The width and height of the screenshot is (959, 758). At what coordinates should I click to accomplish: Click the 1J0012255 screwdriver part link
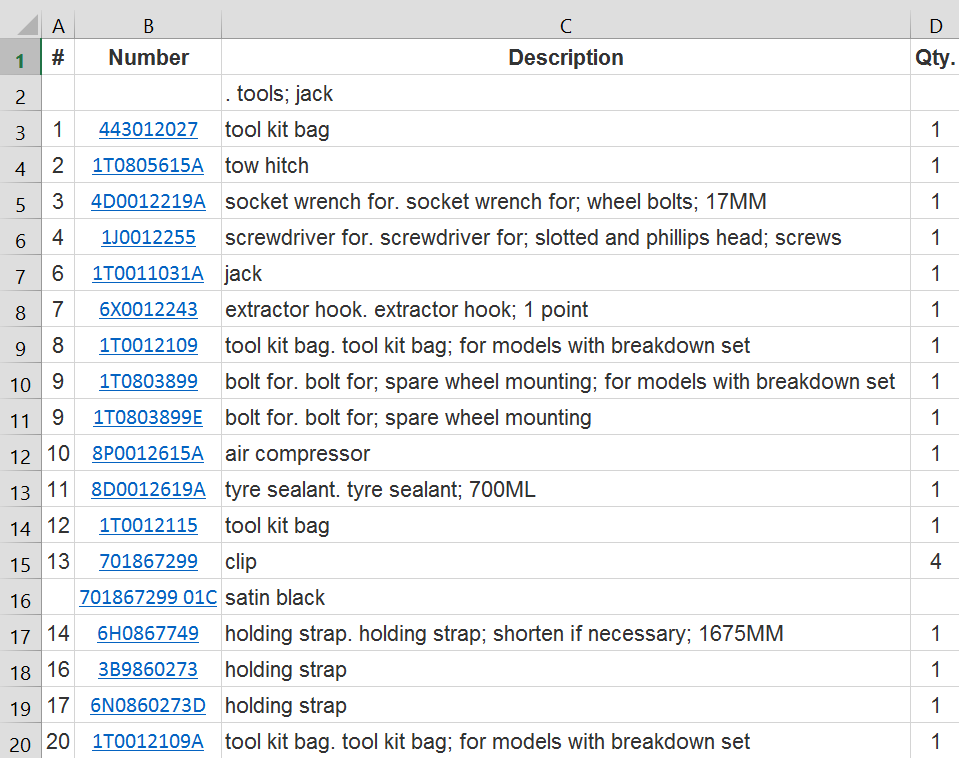148,238
